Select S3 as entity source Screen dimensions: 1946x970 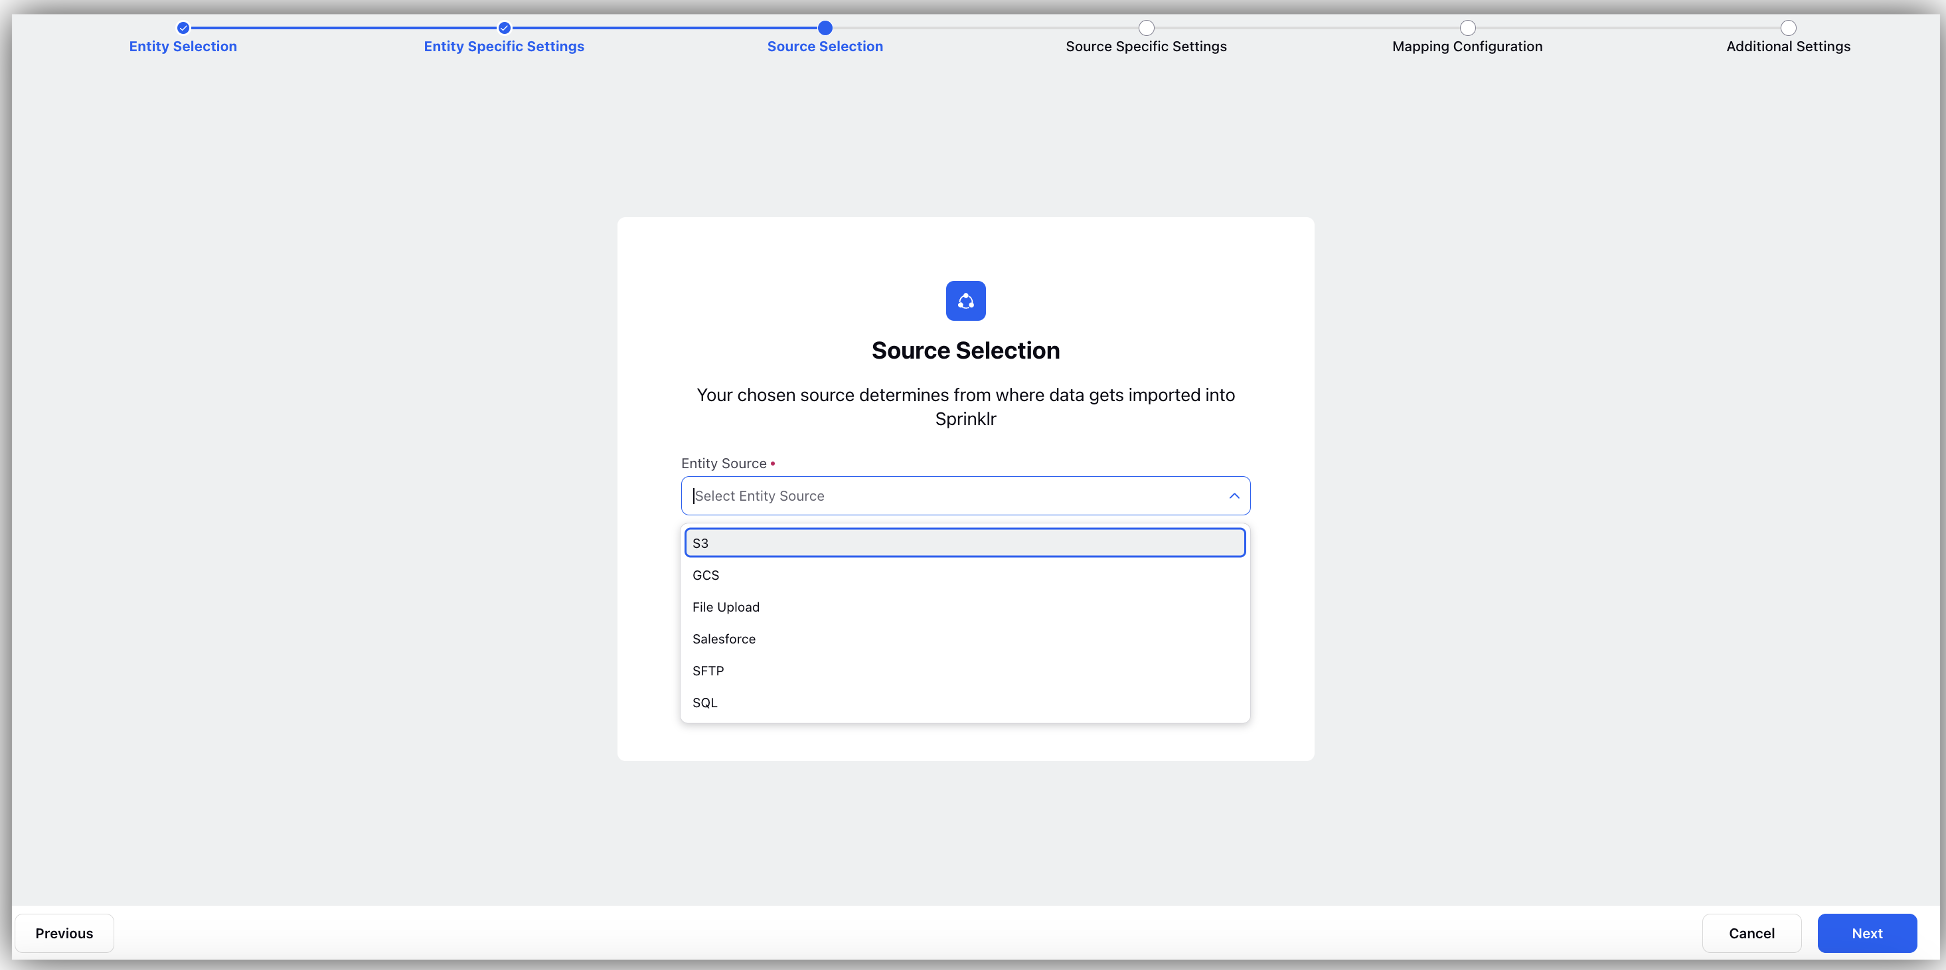pos(965,543)
